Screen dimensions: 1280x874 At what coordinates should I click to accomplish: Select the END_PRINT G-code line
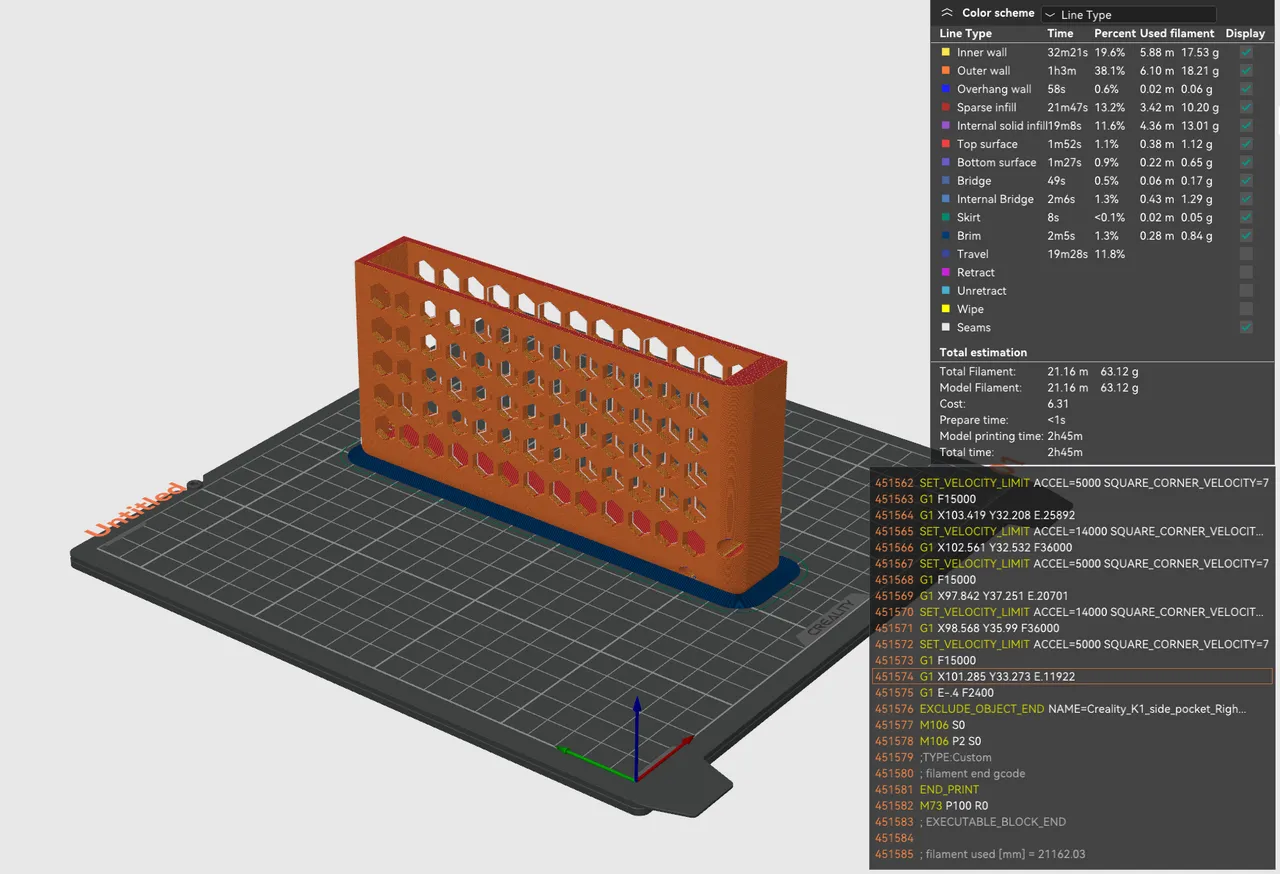click(949, 789)
